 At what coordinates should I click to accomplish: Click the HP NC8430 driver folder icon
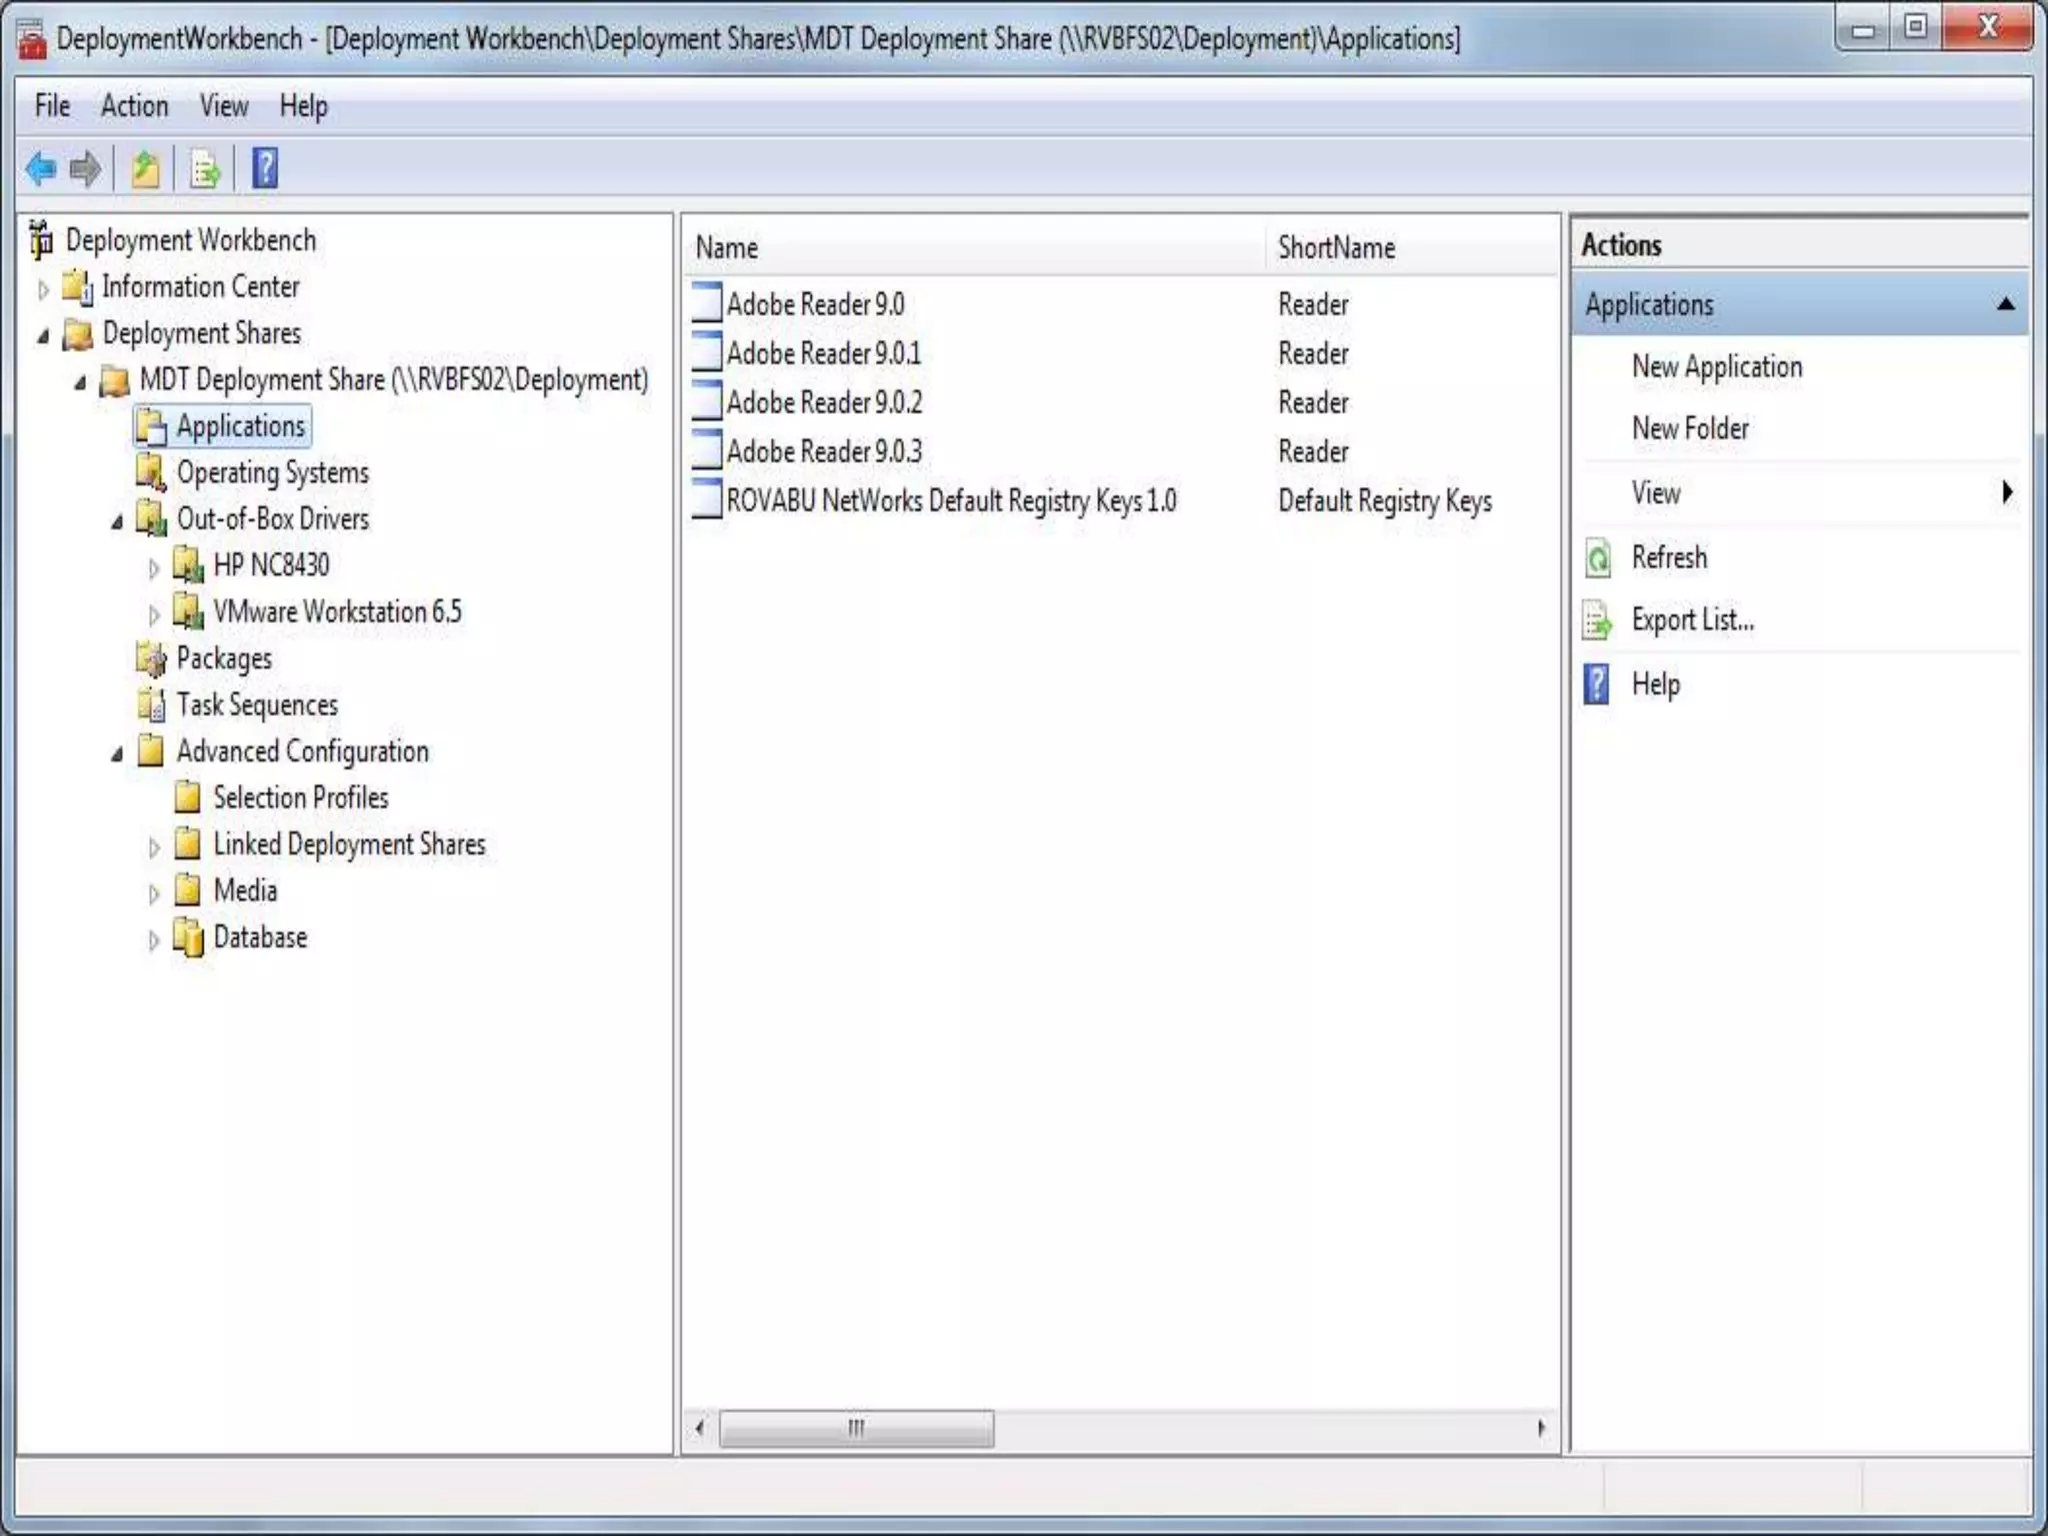coord(188,566)
